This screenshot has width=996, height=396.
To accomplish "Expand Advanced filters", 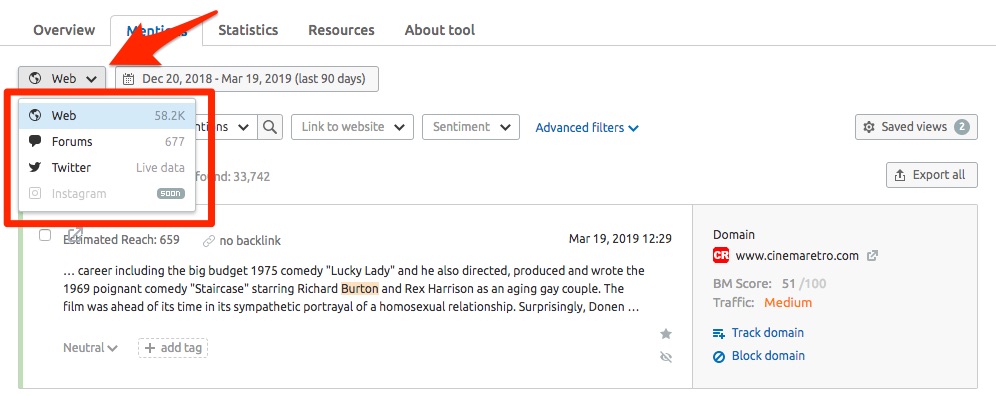I will pyautogui.click(x=587, y=128).
